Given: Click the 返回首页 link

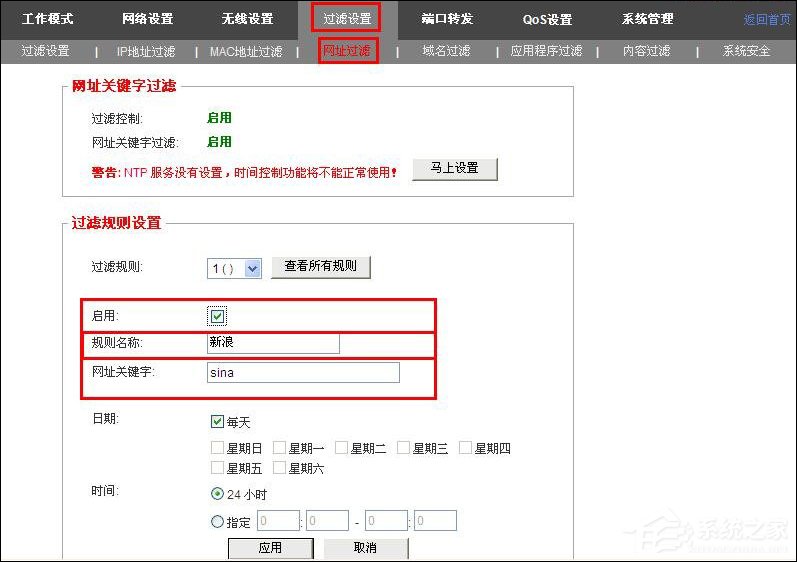Looking at the screenshot, I should pos(767,20).
